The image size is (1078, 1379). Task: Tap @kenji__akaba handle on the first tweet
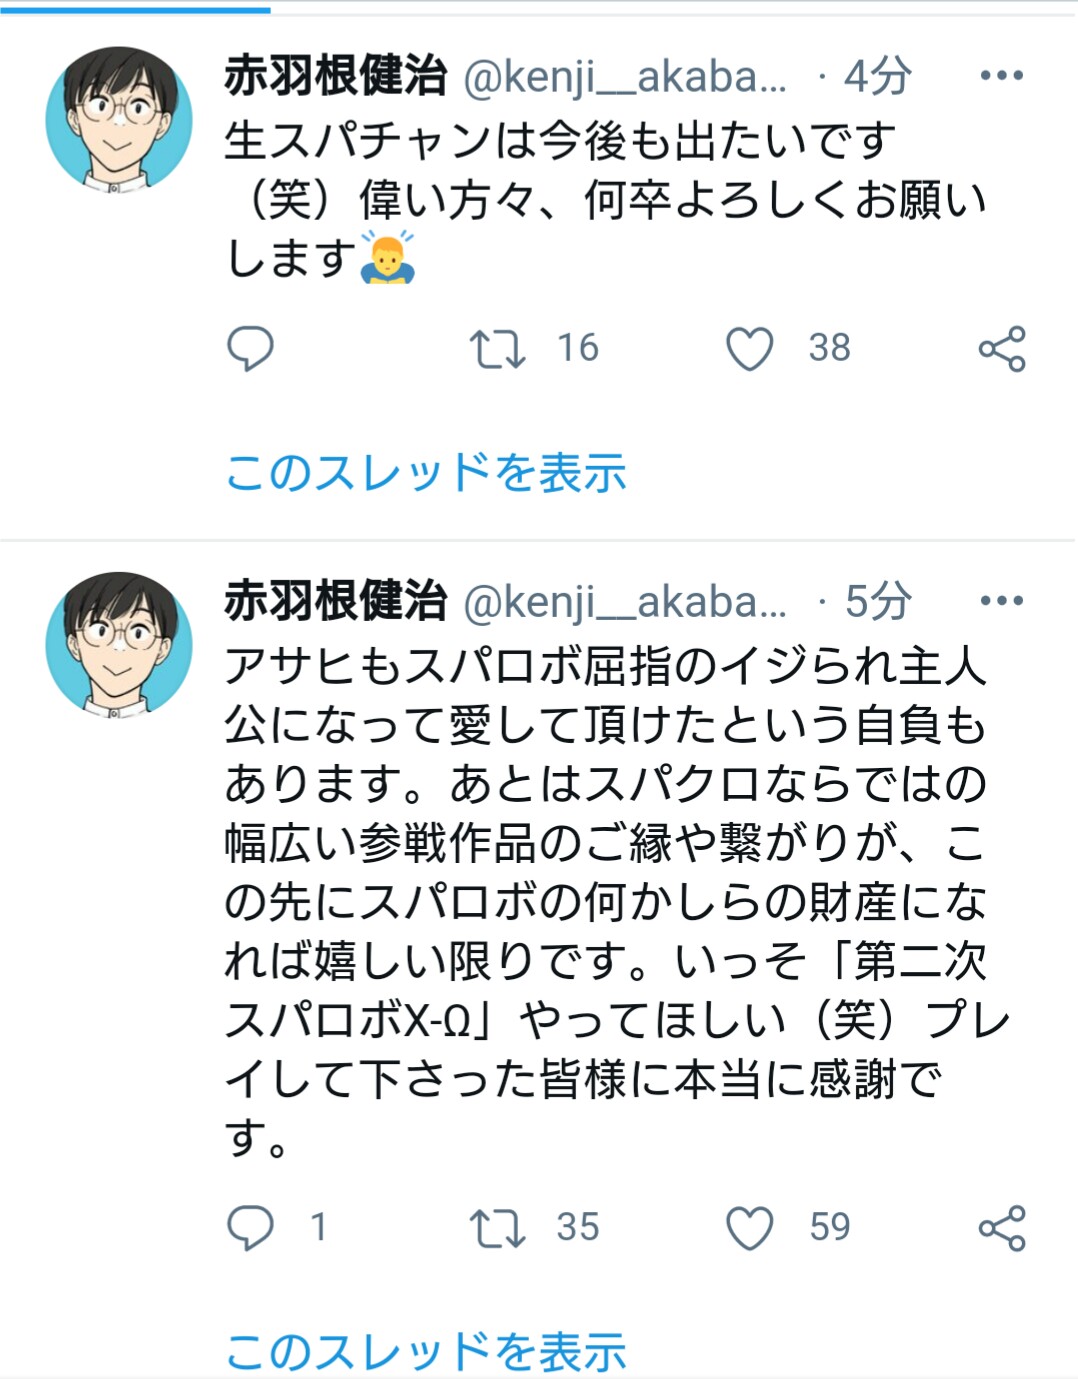click(625, 76)
